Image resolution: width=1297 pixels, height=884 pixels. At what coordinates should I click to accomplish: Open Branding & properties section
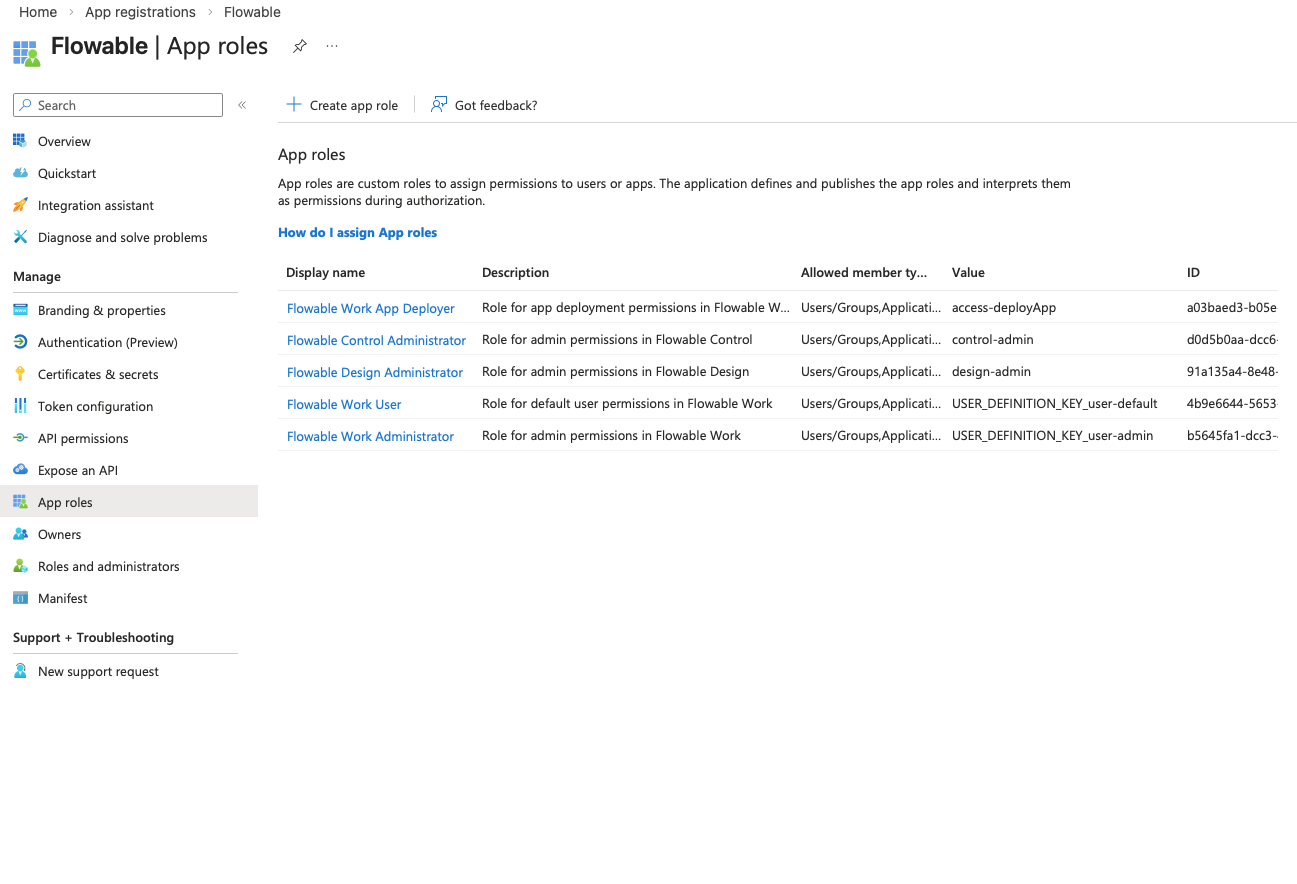point(101,310)
